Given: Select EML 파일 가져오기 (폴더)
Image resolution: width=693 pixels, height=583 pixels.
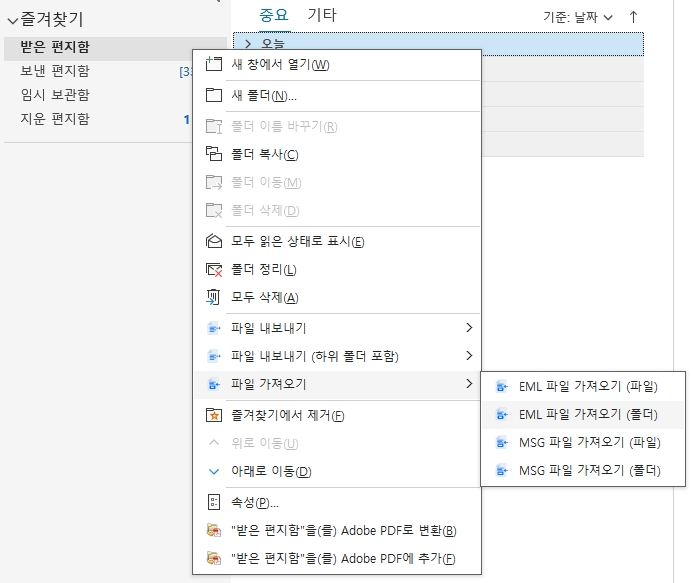Looking at the screenshot, I should tap(588, 413).
